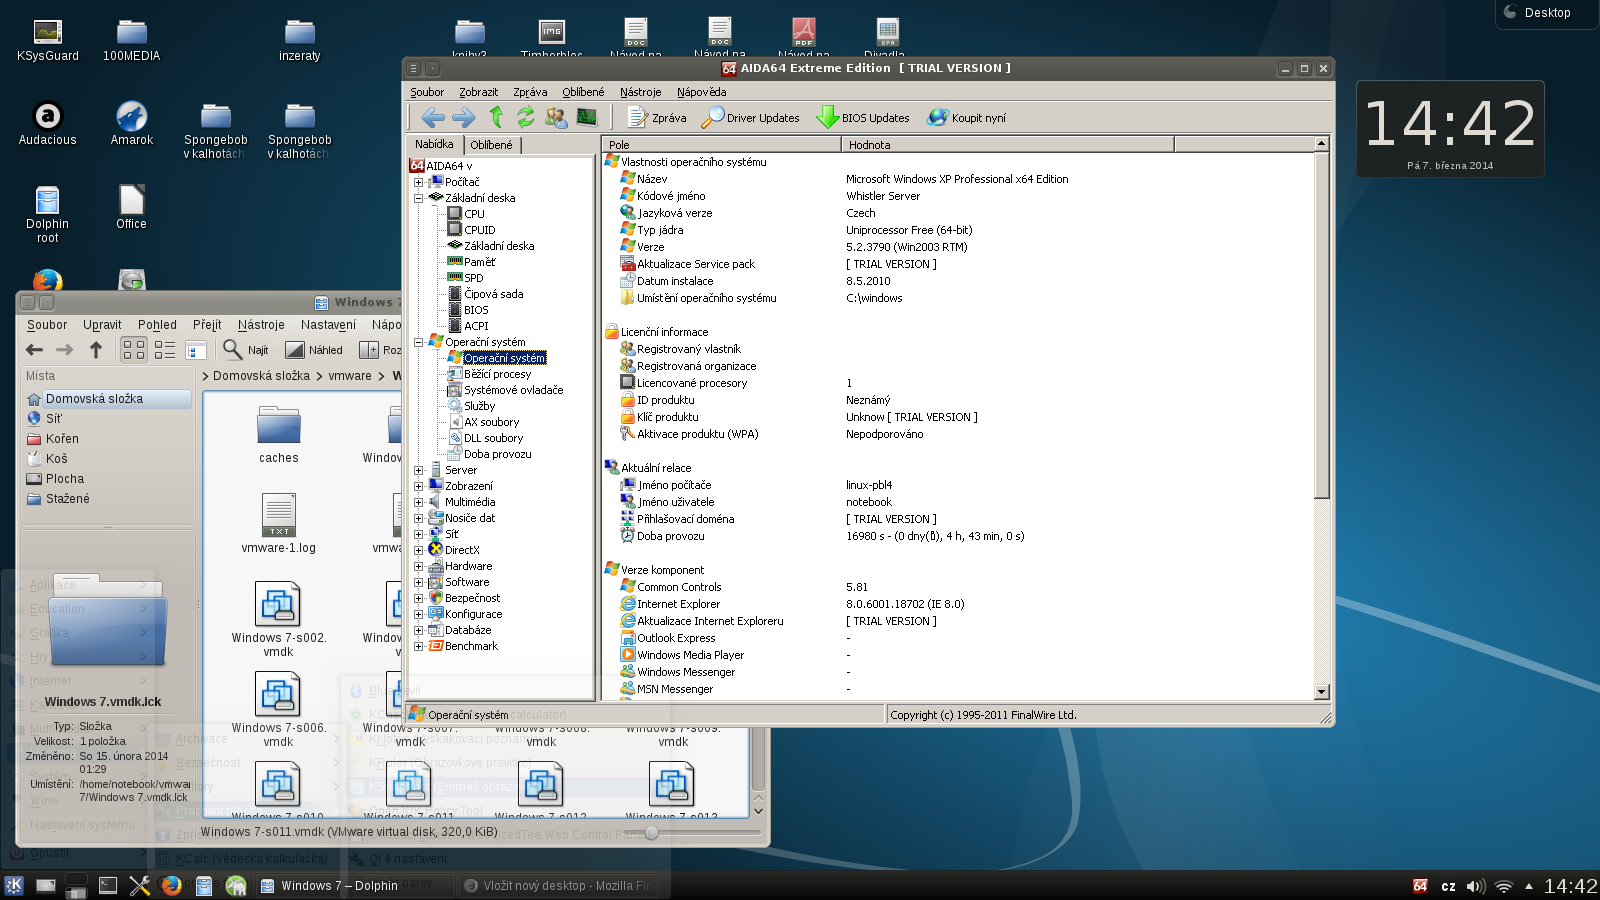The height and width of the screenshot is (900, 1600).
Task: Expand the DirectX tree node
Action: pyautogui.click(x=418, y=550)
